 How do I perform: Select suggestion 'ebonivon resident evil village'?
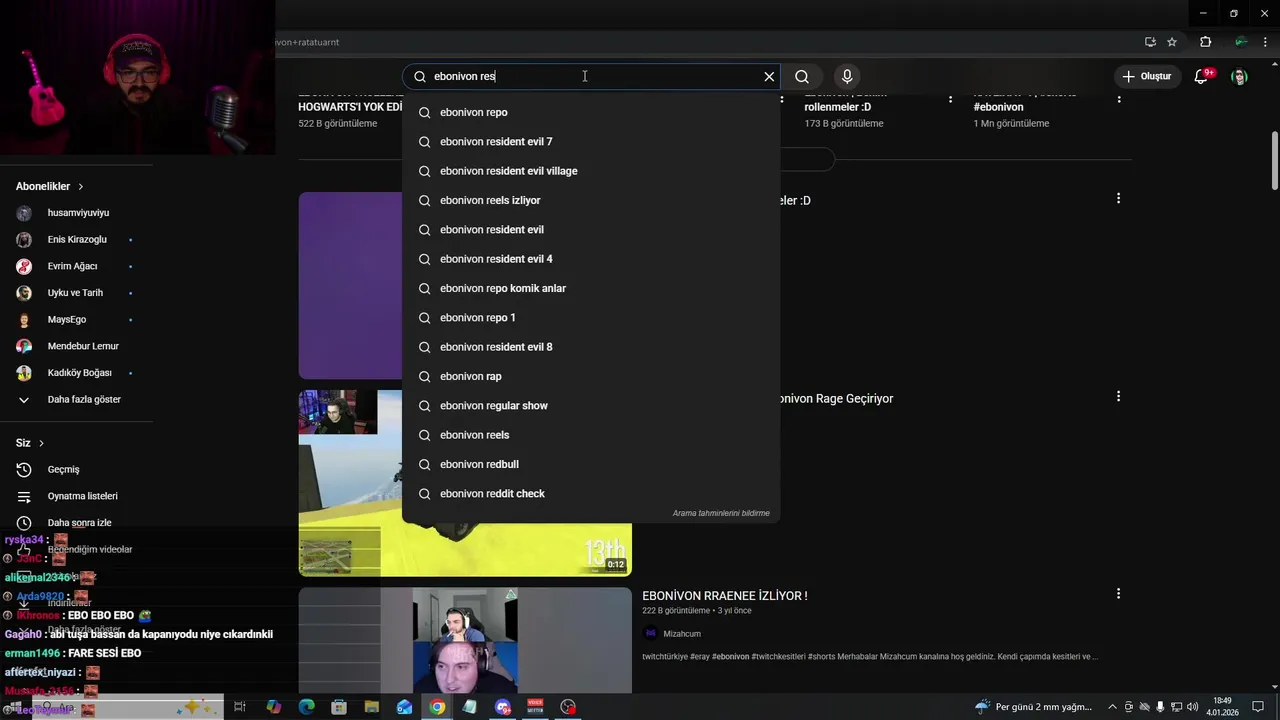591,171
